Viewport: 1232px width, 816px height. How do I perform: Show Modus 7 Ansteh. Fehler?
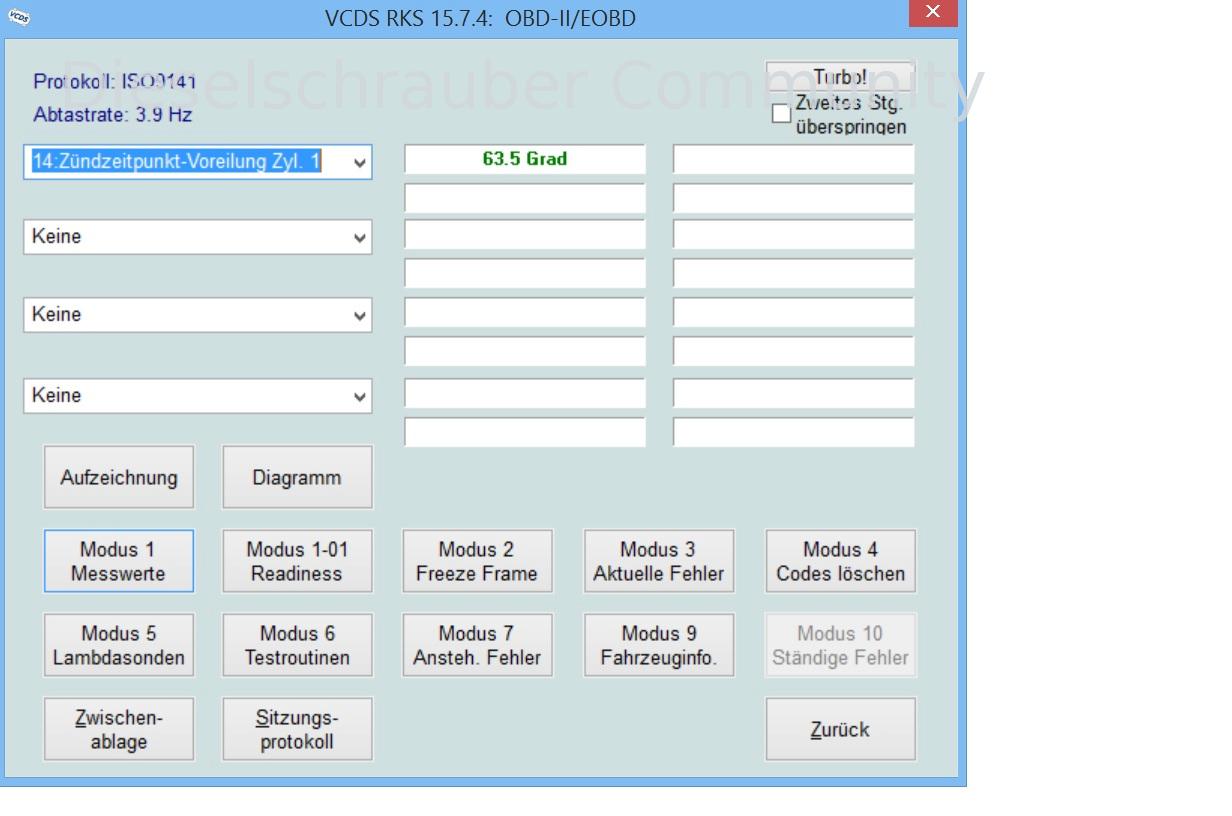(x=477, y=645)
